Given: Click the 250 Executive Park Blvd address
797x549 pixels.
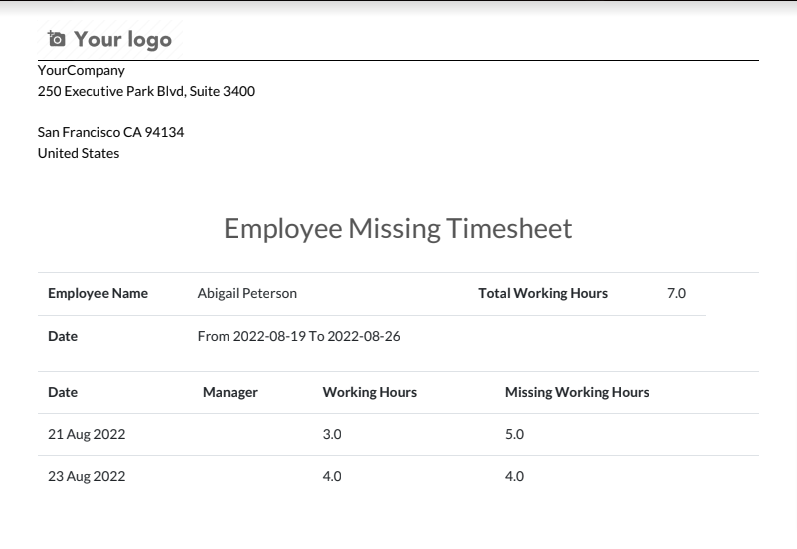Looking at the screenshot, I should pyautogui.click(x=146, y=91).
